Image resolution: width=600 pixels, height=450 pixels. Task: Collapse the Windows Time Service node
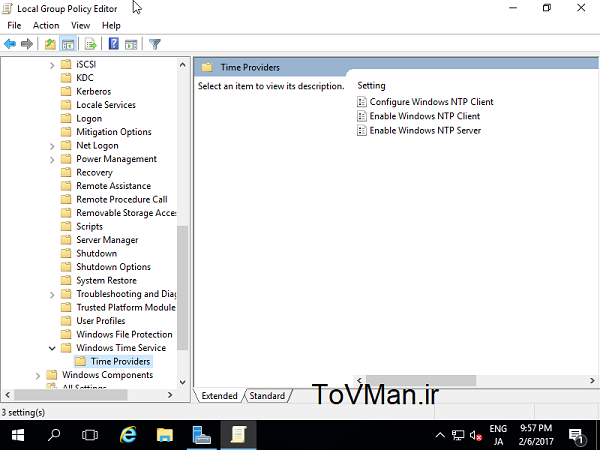point(52,348)
